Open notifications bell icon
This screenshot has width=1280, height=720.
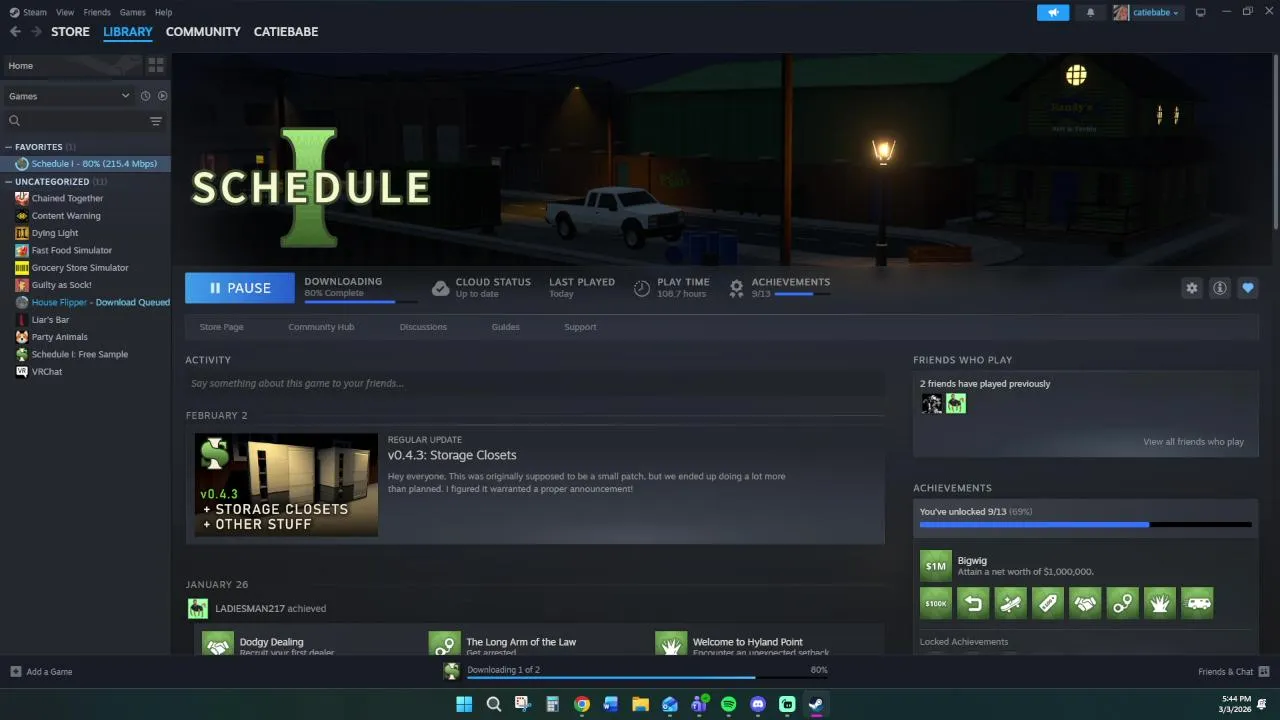point(1090,12)
